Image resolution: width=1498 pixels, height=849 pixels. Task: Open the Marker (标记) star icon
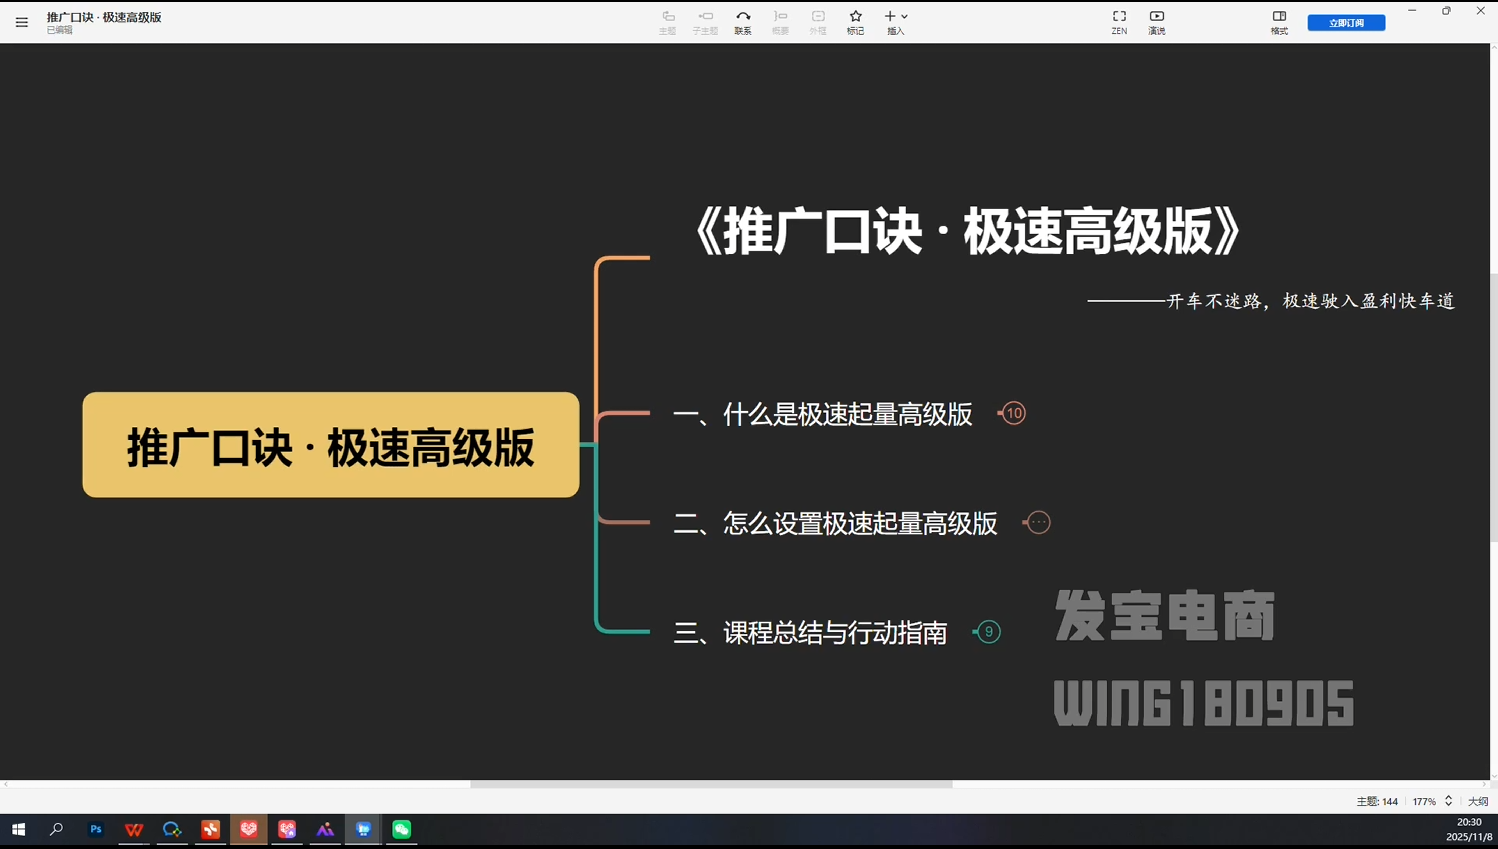pyautogui.click(x=855, y=20)
